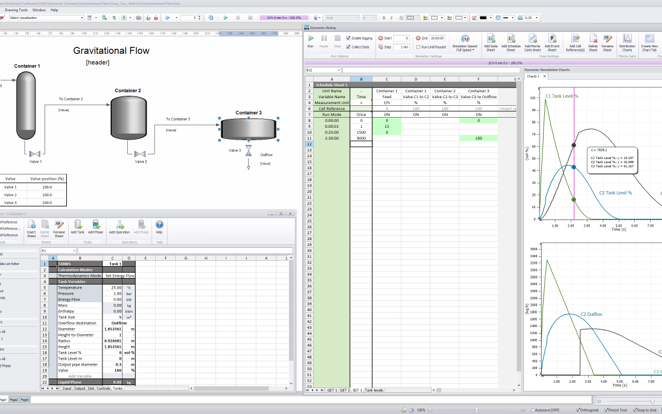Click the End time input field
662x414 pixels.
(x=437, y=38)
